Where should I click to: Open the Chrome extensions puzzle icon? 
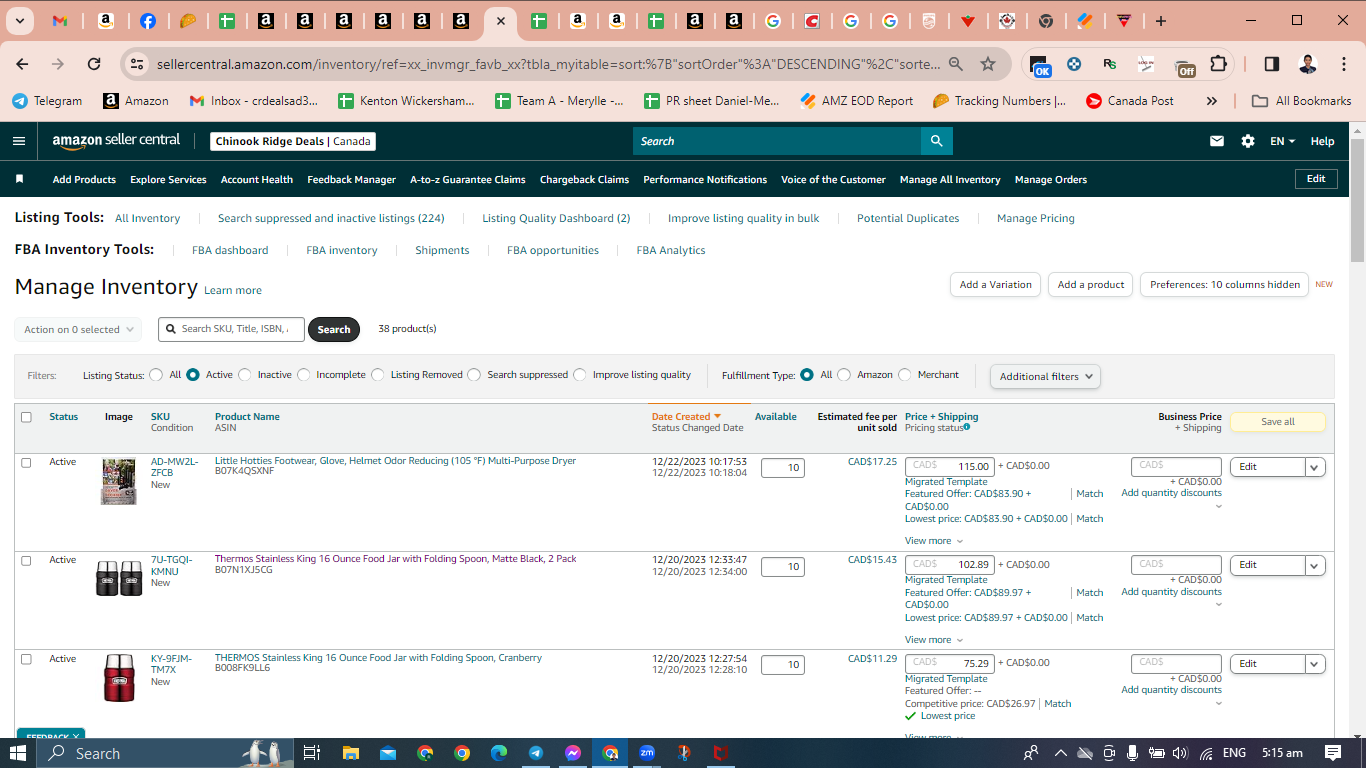(x=1218, y=64)
